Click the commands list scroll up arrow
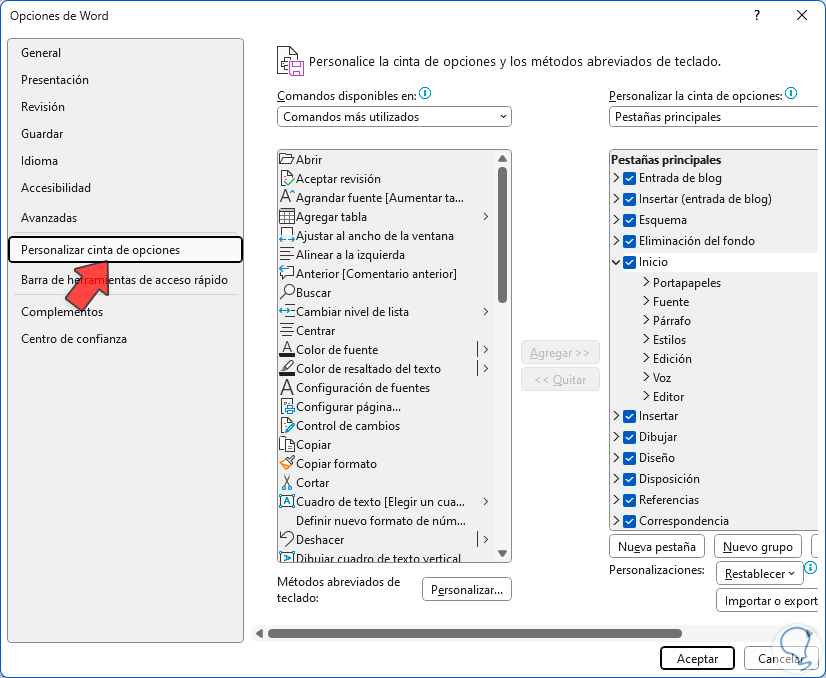Viewport: 826px width, 678px height. coord(502,159)
